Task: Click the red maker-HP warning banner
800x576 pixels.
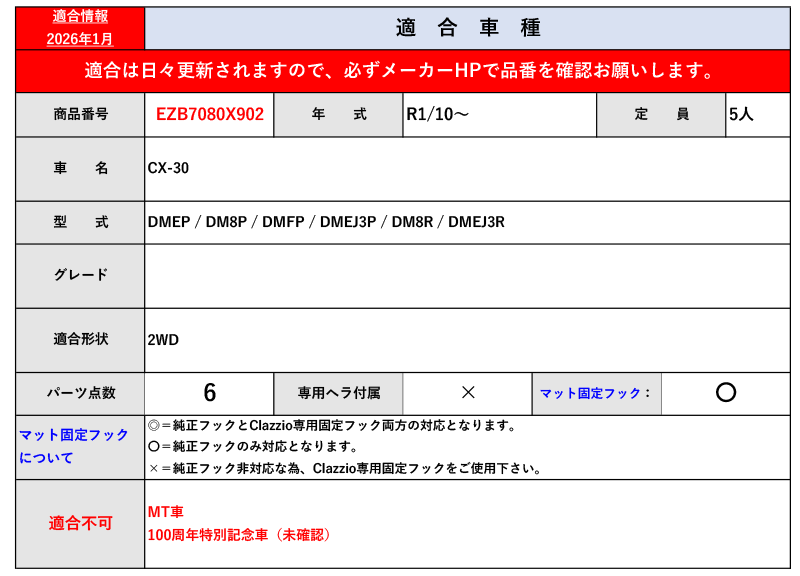Action: coord(400,71)
